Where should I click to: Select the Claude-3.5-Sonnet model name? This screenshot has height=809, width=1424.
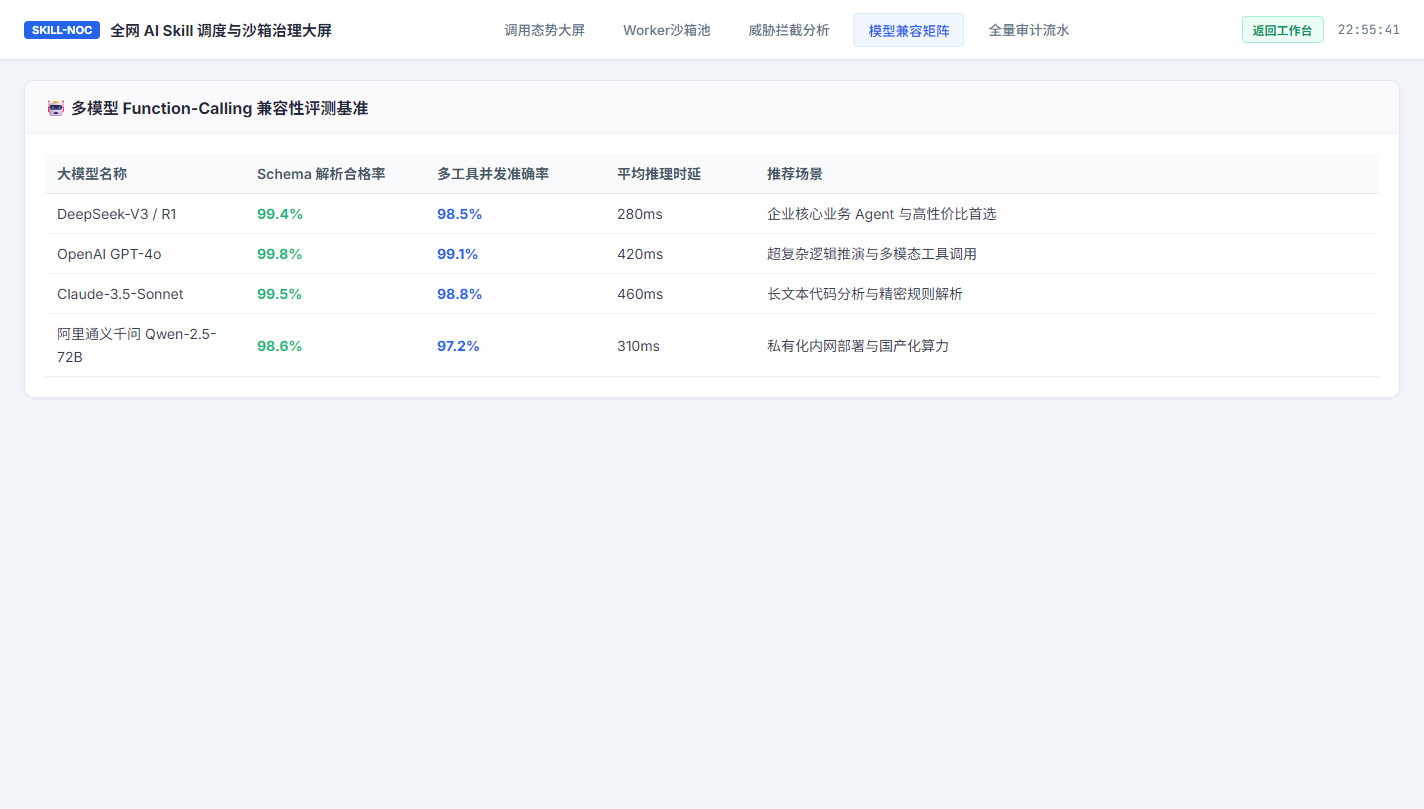[x=120, y=294]
